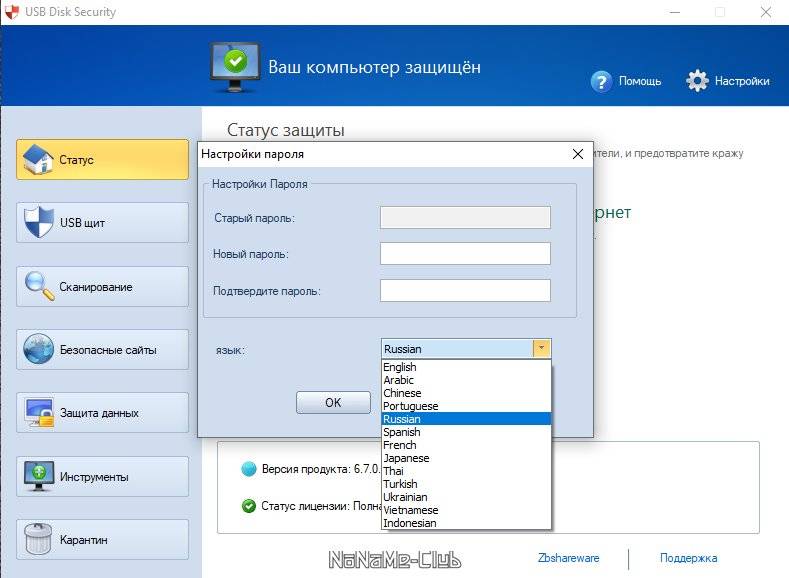Open the Zbshareware link
The image size is (789, 578).
pyautogui.click(x=569, y=558)
